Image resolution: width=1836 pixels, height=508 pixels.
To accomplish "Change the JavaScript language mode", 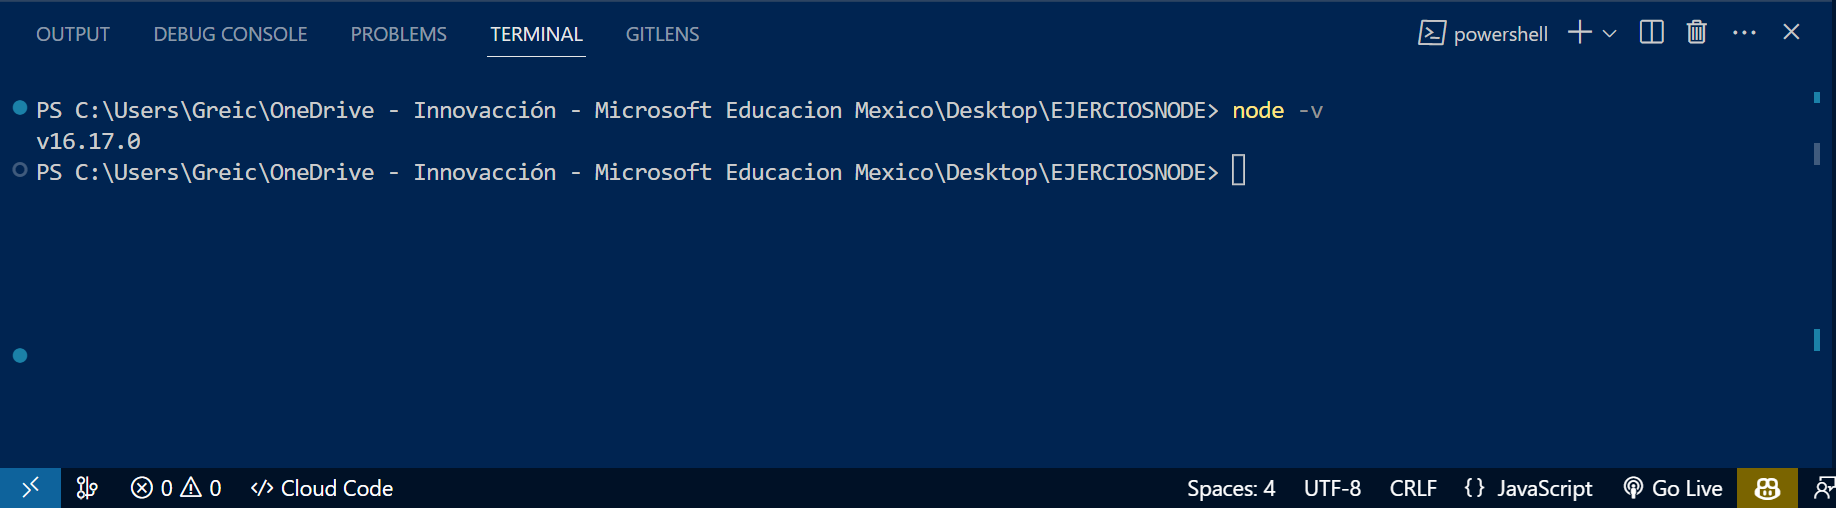I will (1528, 488).
